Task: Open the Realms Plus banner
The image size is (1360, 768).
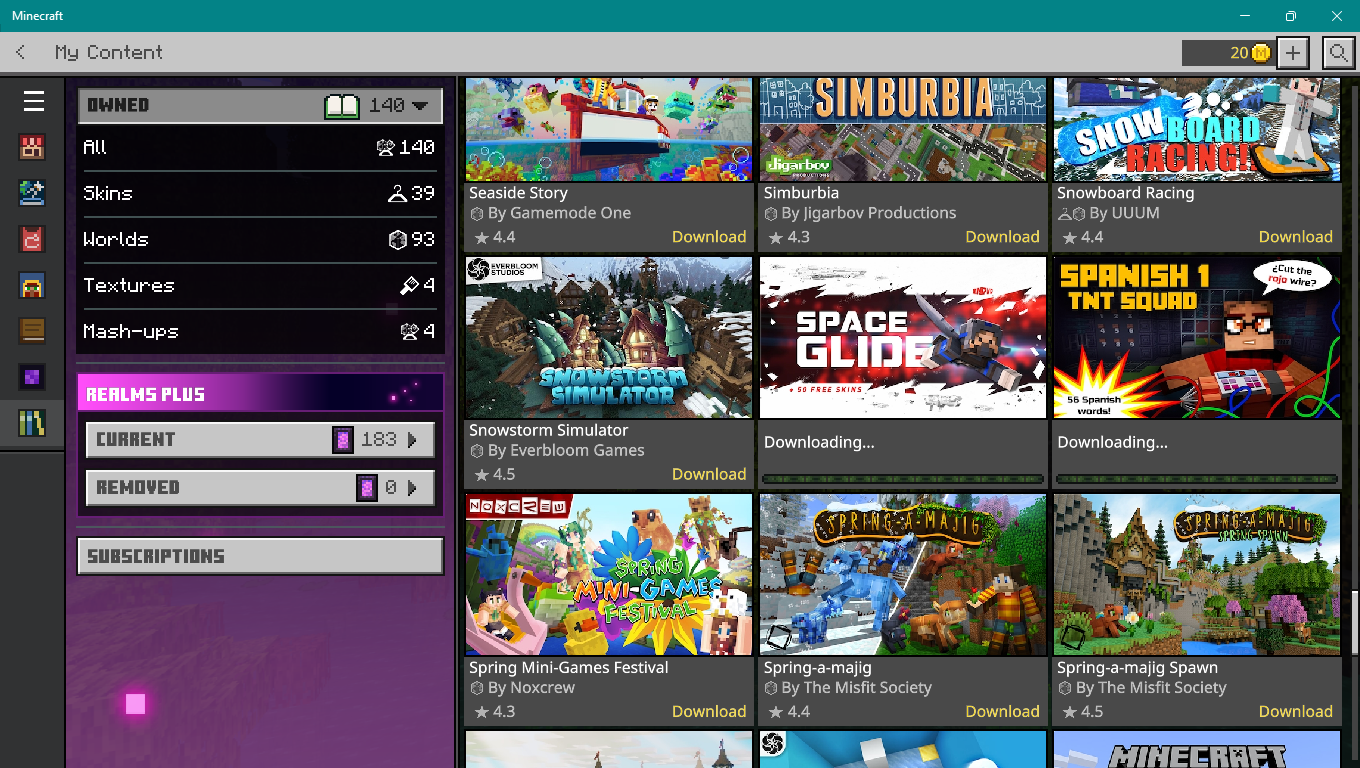Action: click(260, 393)
